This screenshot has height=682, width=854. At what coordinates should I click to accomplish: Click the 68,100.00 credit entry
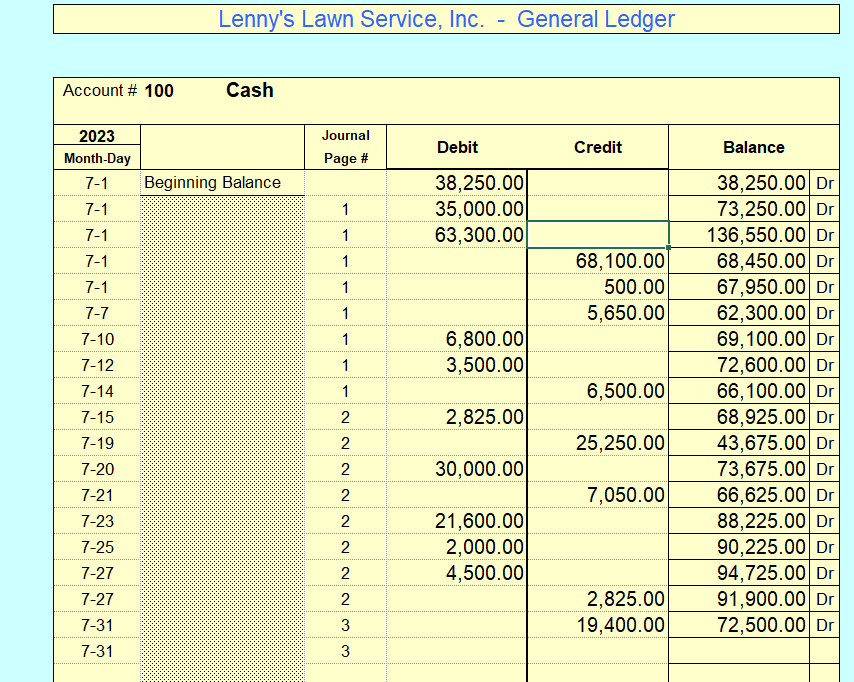point(597,261)
